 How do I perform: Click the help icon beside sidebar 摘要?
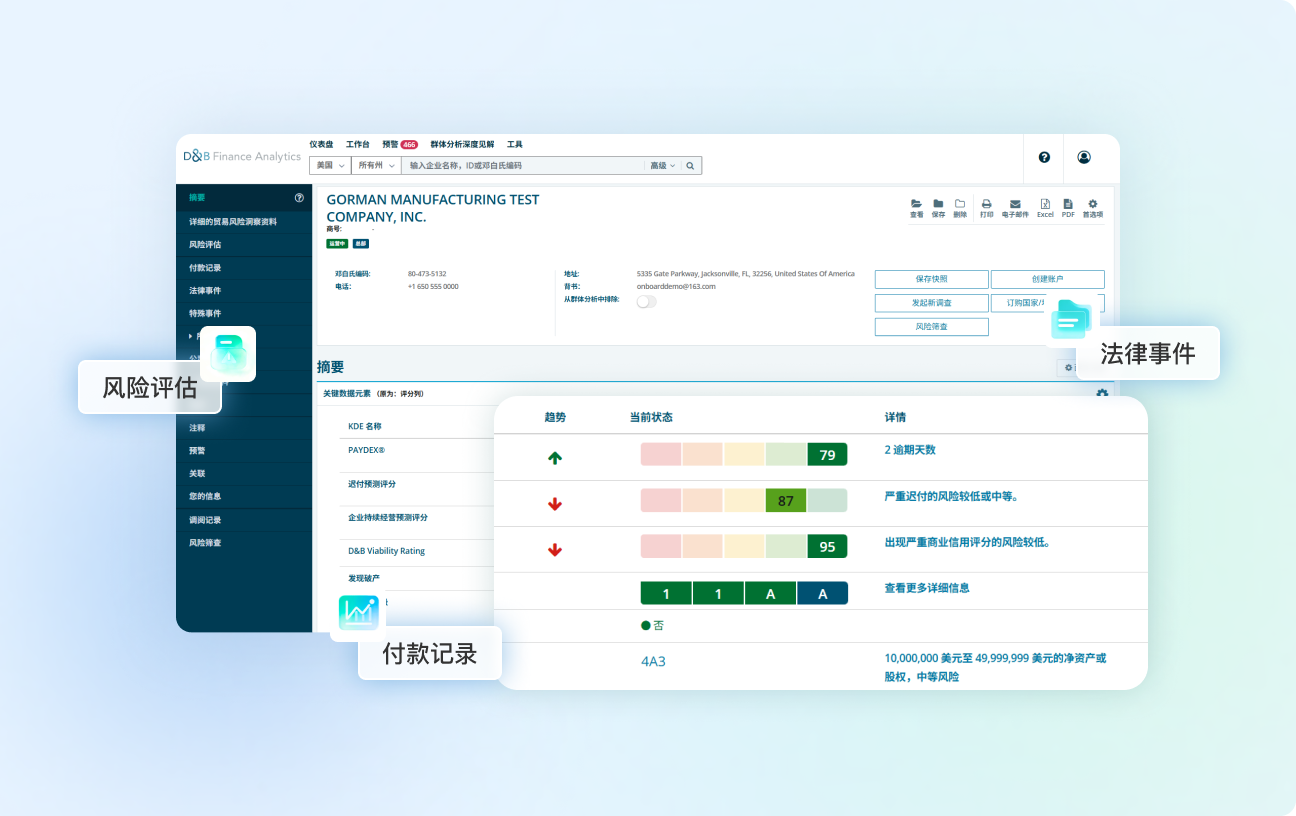[x=299, y=198]
